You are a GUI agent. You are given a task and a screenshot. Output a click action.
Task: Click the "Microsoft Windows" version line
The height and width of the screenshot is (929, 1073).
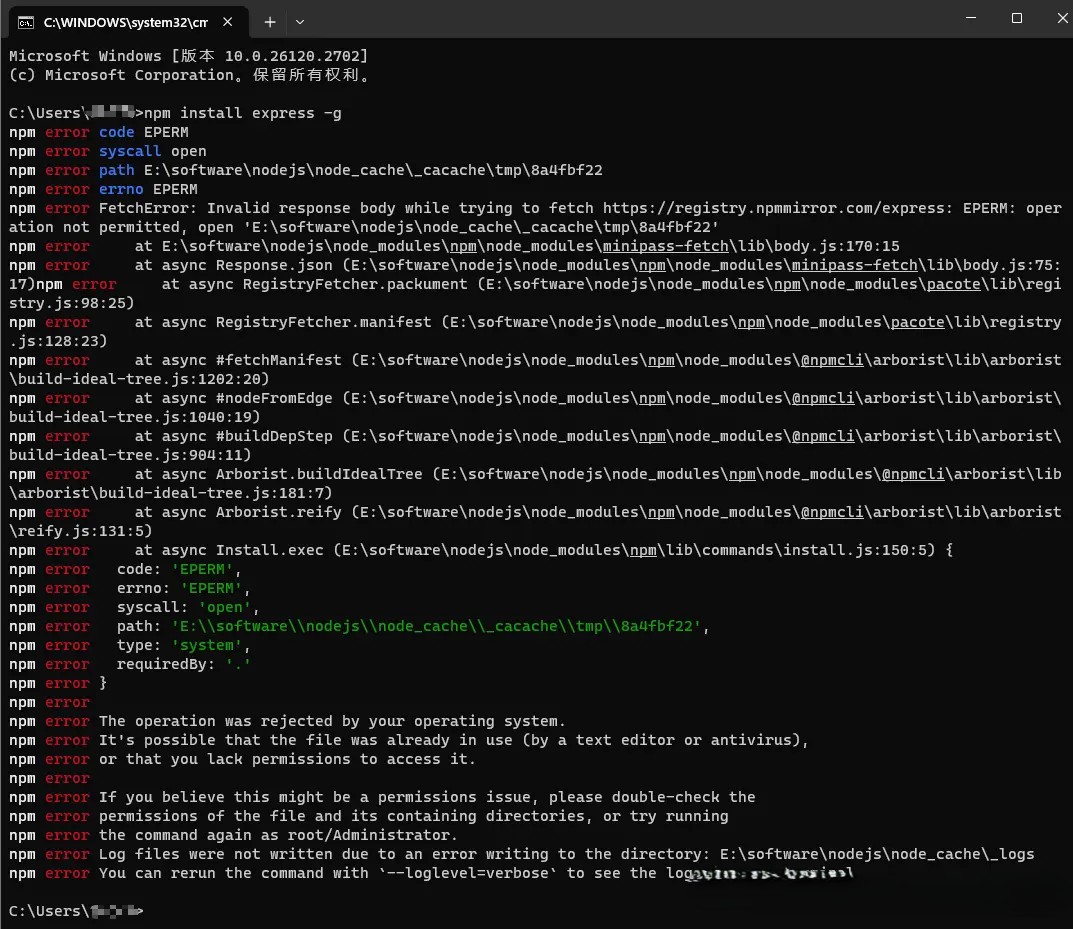[x=188, y=56]
